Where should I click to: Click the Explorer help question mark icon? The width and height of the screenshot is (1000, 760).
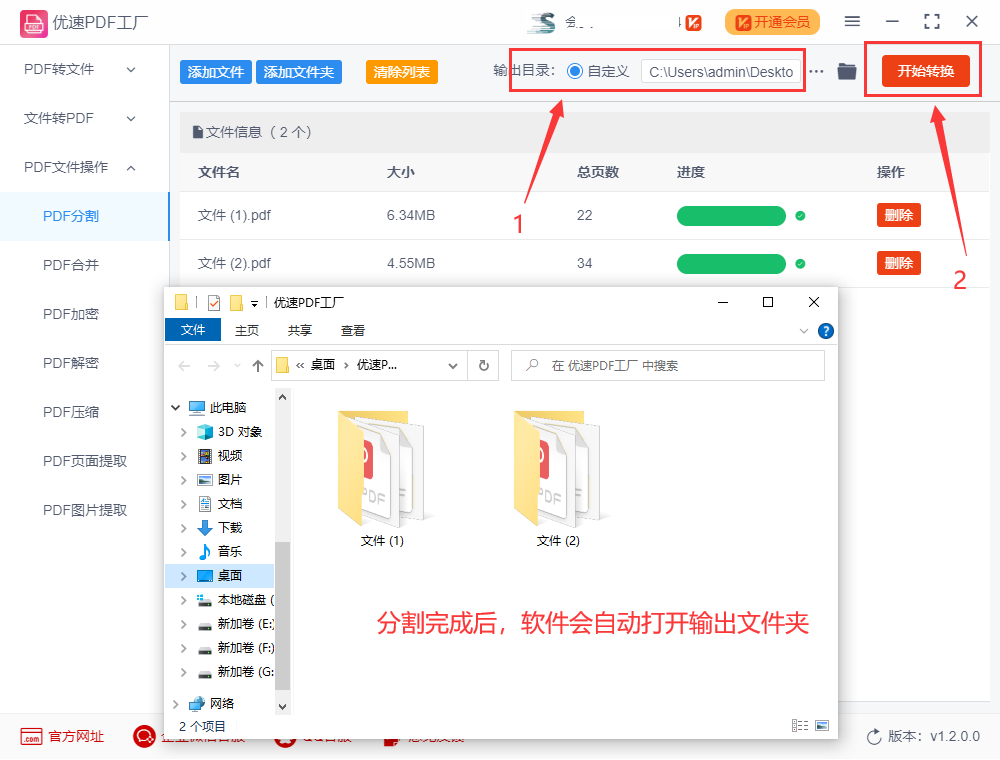[825, 331]
